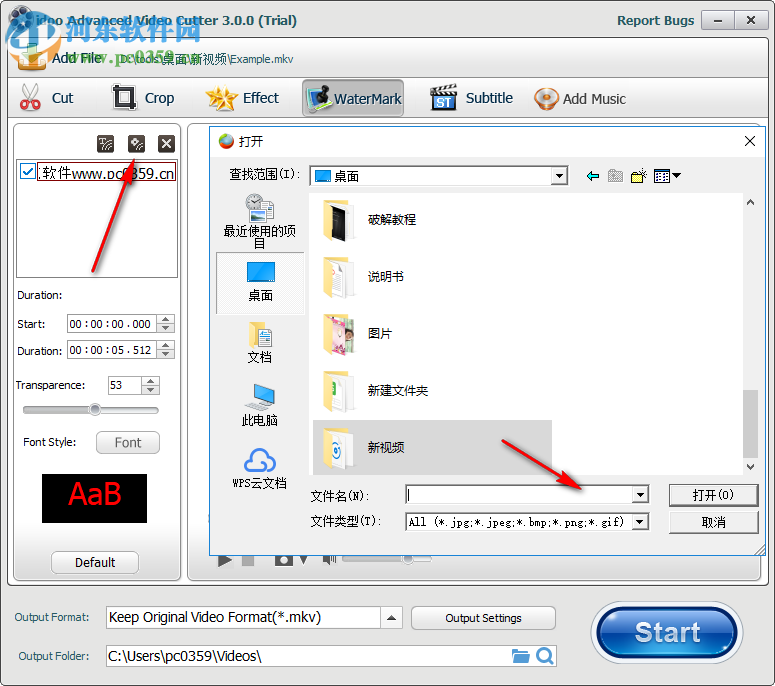This screenshot has height=686, width=775.
Task: Select the Cut scissors tool
Action: 46,98
